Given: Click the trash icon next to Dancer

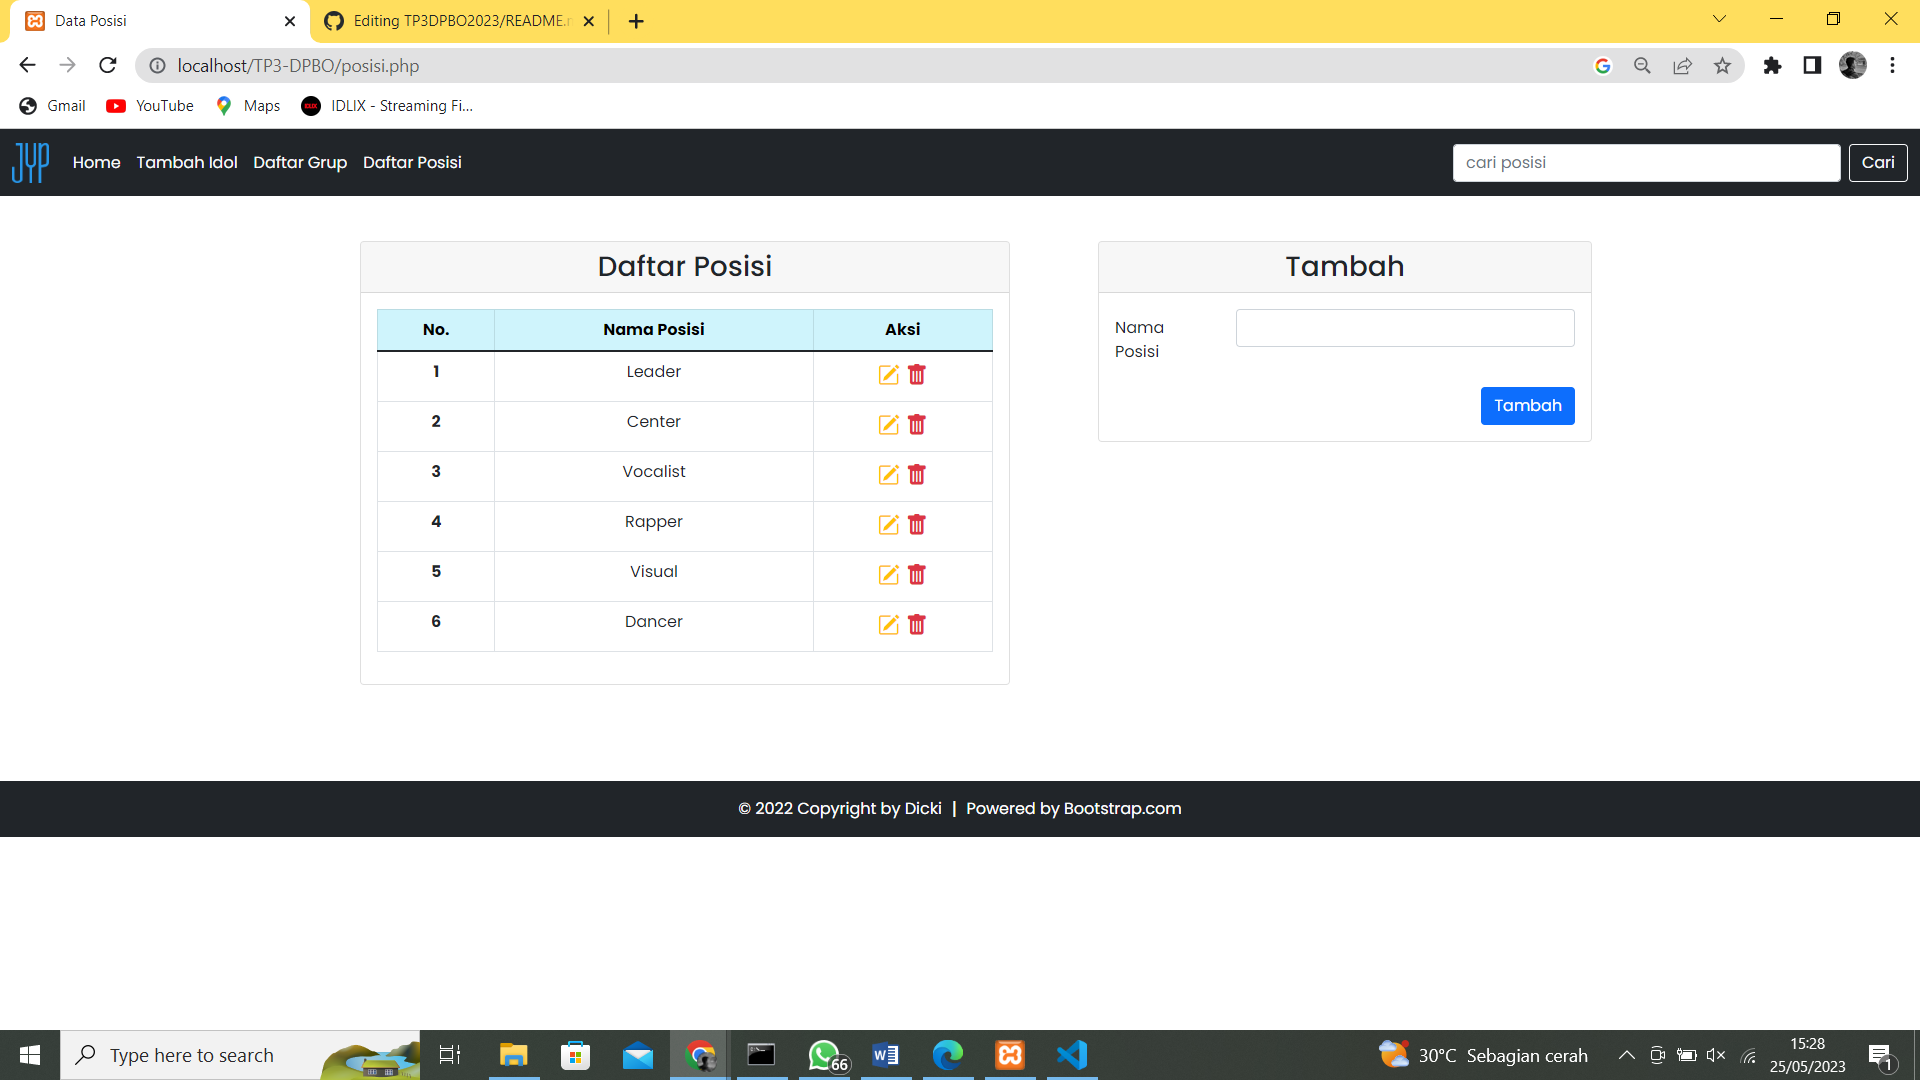Looking at the screenshot, I should 917,625.
